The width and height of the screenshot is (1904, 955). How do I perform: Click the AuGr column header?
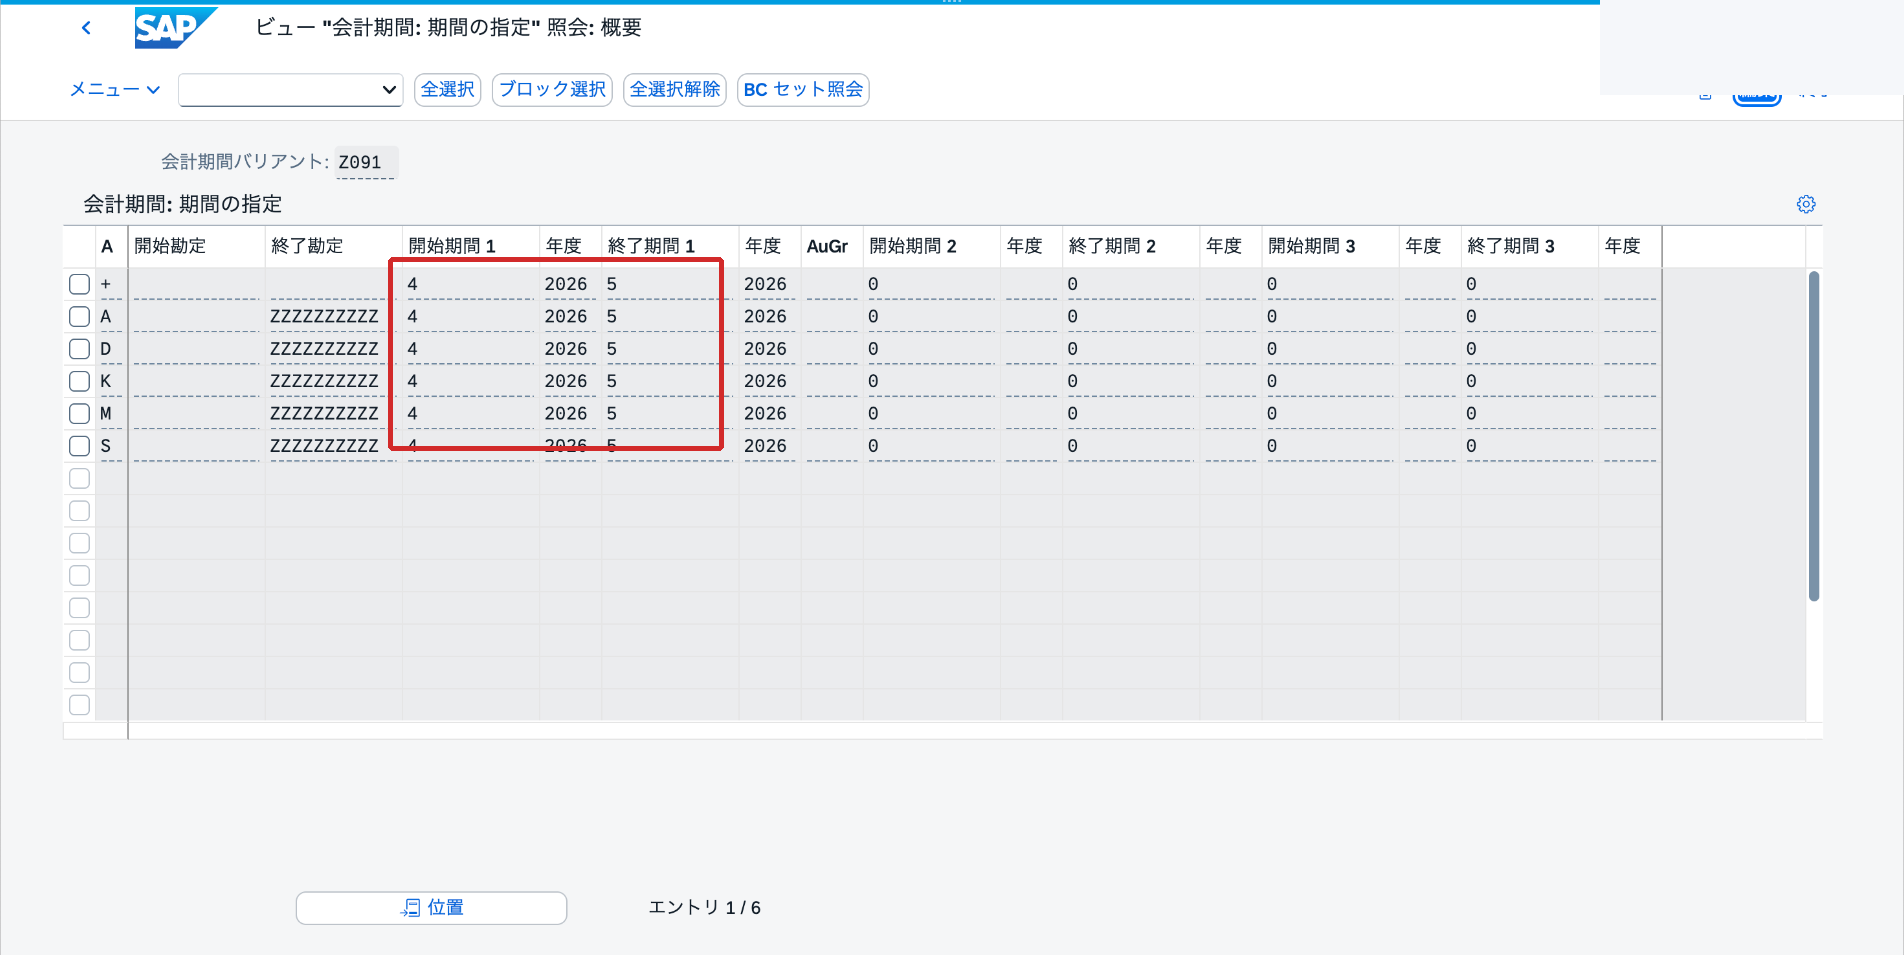pyautogui.click(x=830, y=246)
